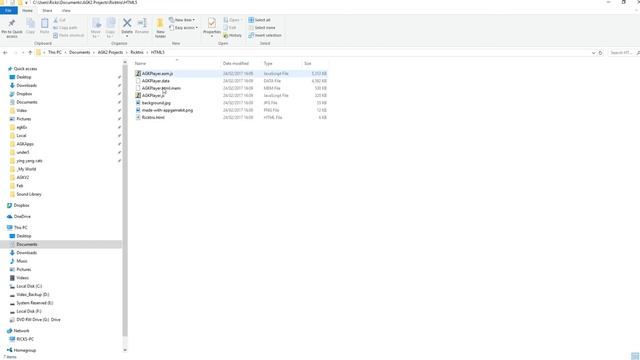Click Pin to Quick access icon
The image size is (640, 360).
[12, 23]
